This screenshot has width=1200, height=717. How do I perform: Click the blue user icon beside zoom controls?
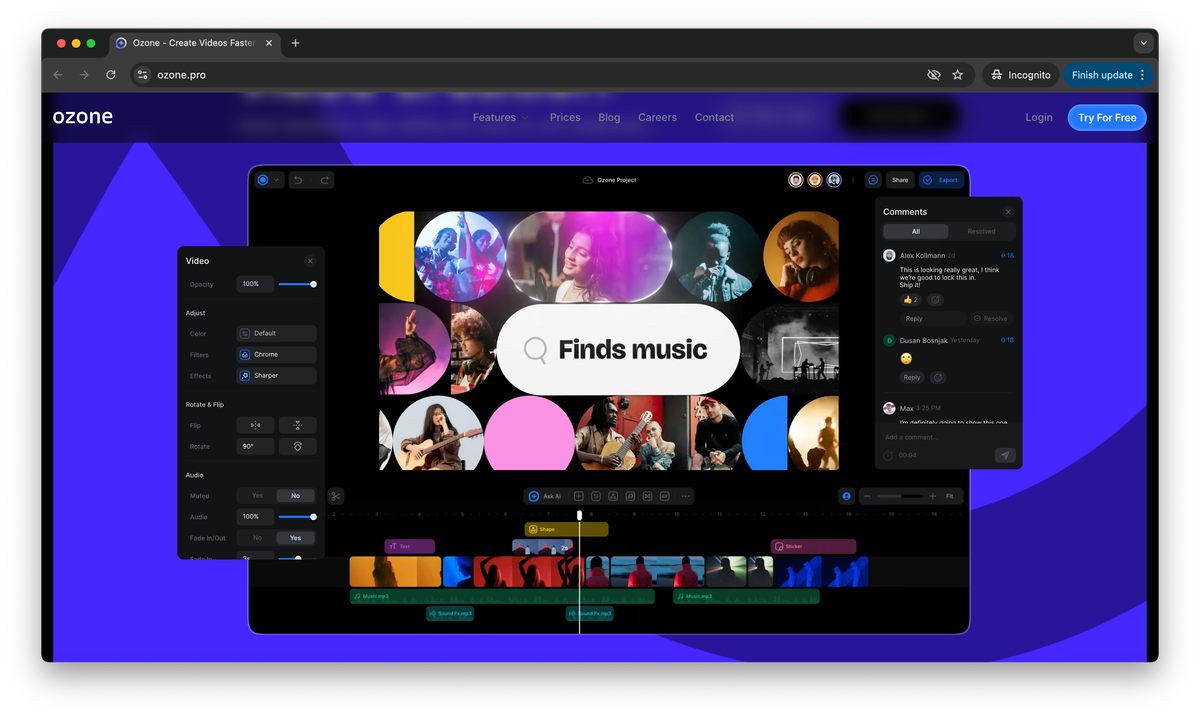[x=846, y=496]
